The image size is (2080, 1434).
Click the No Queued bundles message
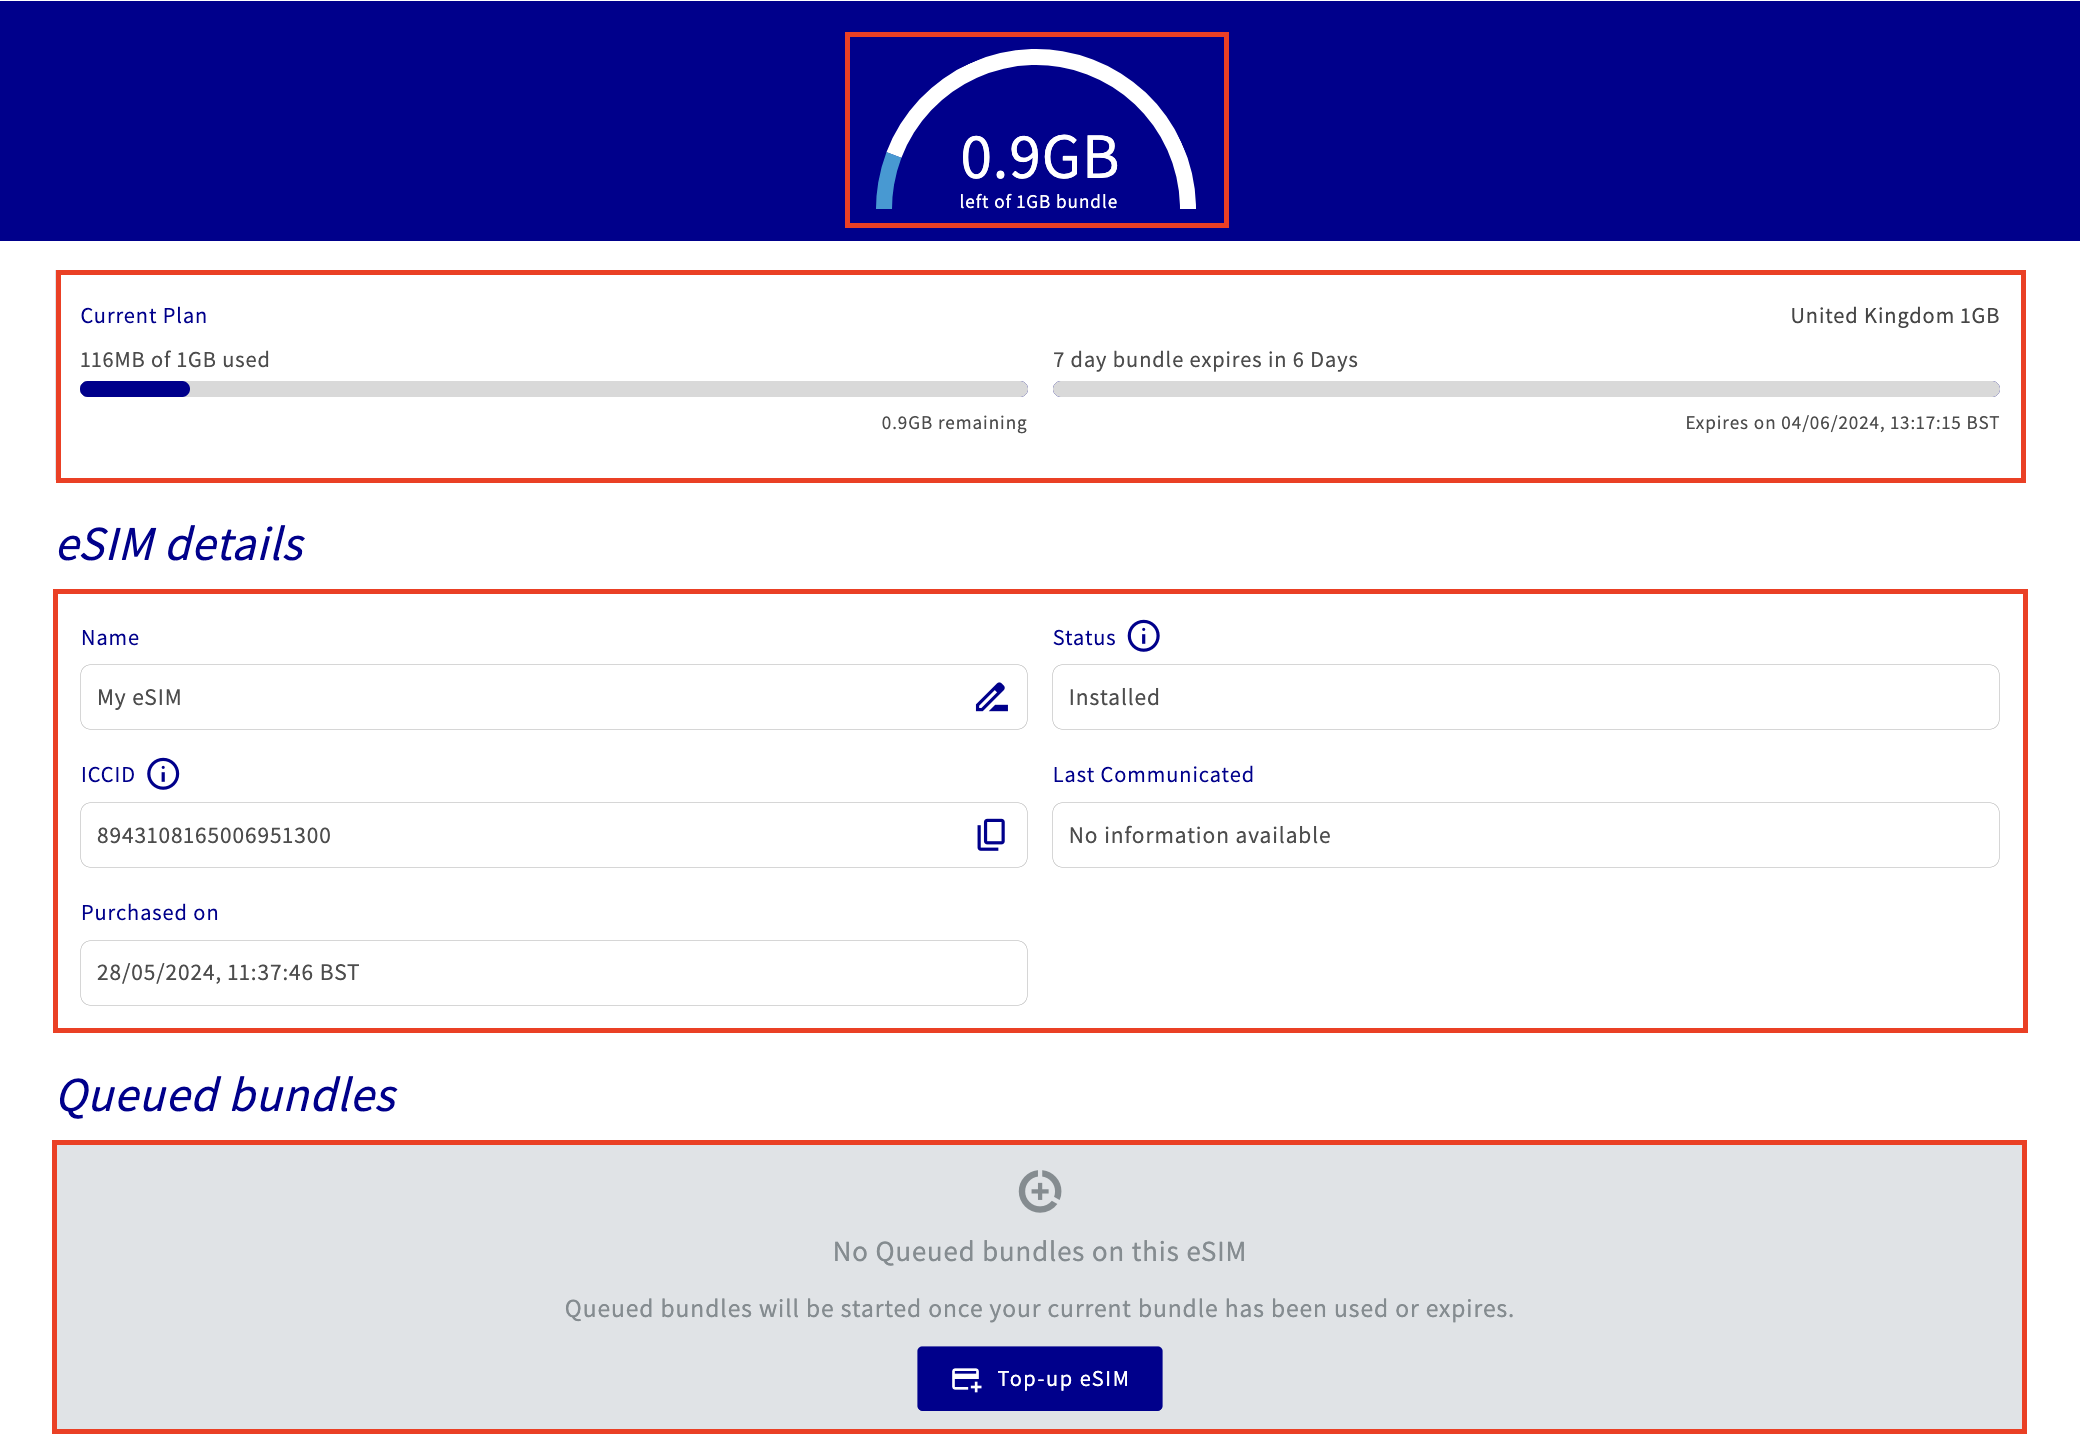coord(1039,1252)
